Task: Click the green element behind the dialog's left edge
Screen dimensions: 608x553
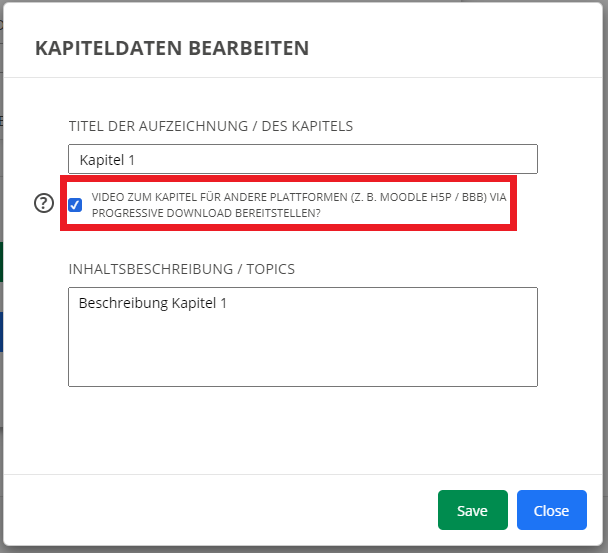Action: [x=1, y=261]
